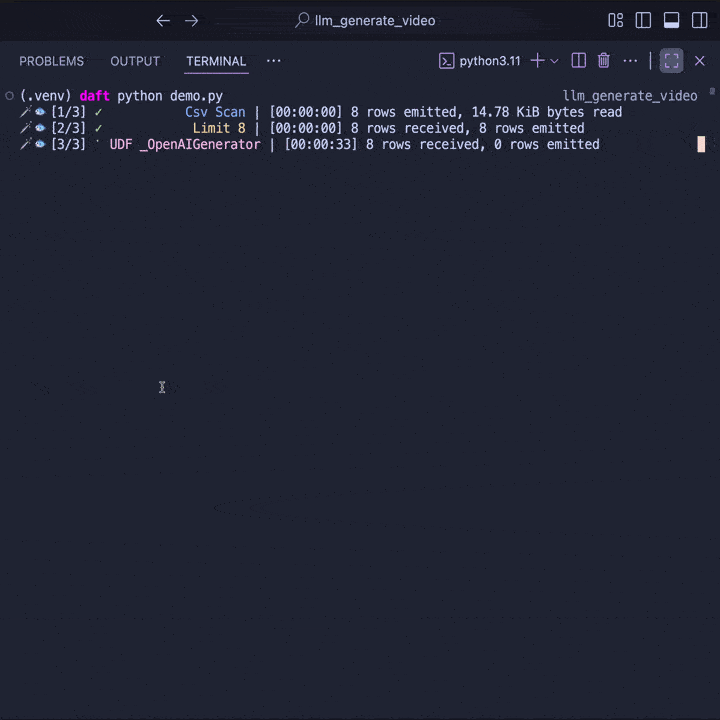Viewport: 720px width, 720px height.
Task: Click the command status circle decoration
Action: pos(9,96)
